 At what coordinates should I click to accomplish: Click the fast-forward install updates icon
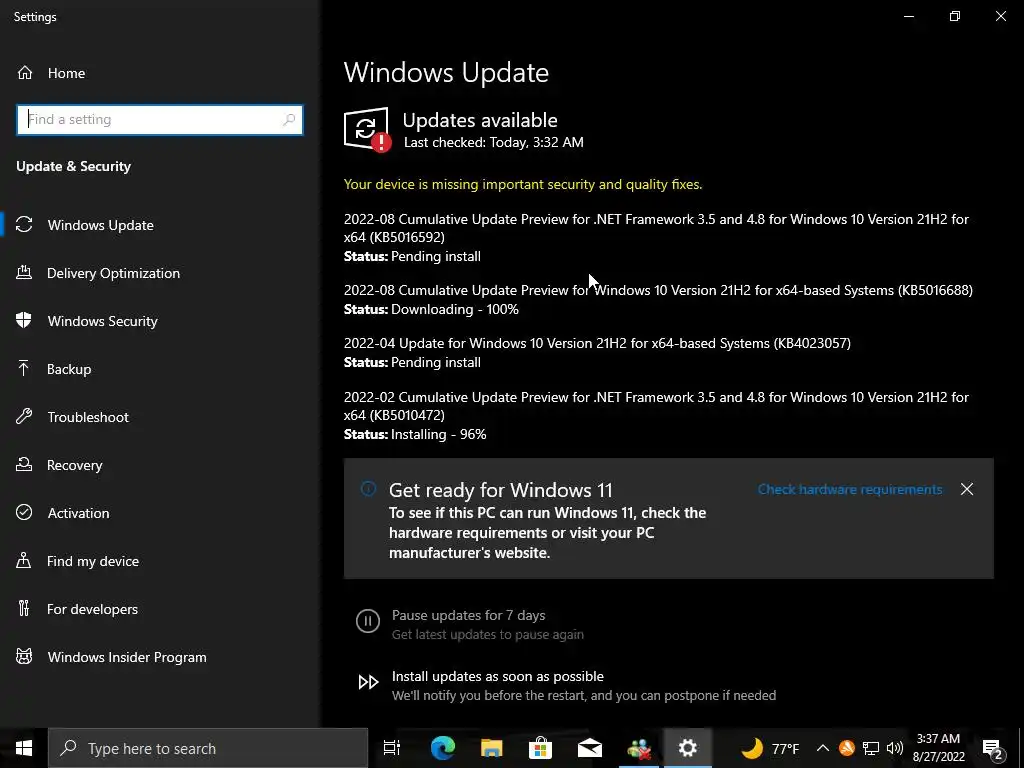coord(368,682)
